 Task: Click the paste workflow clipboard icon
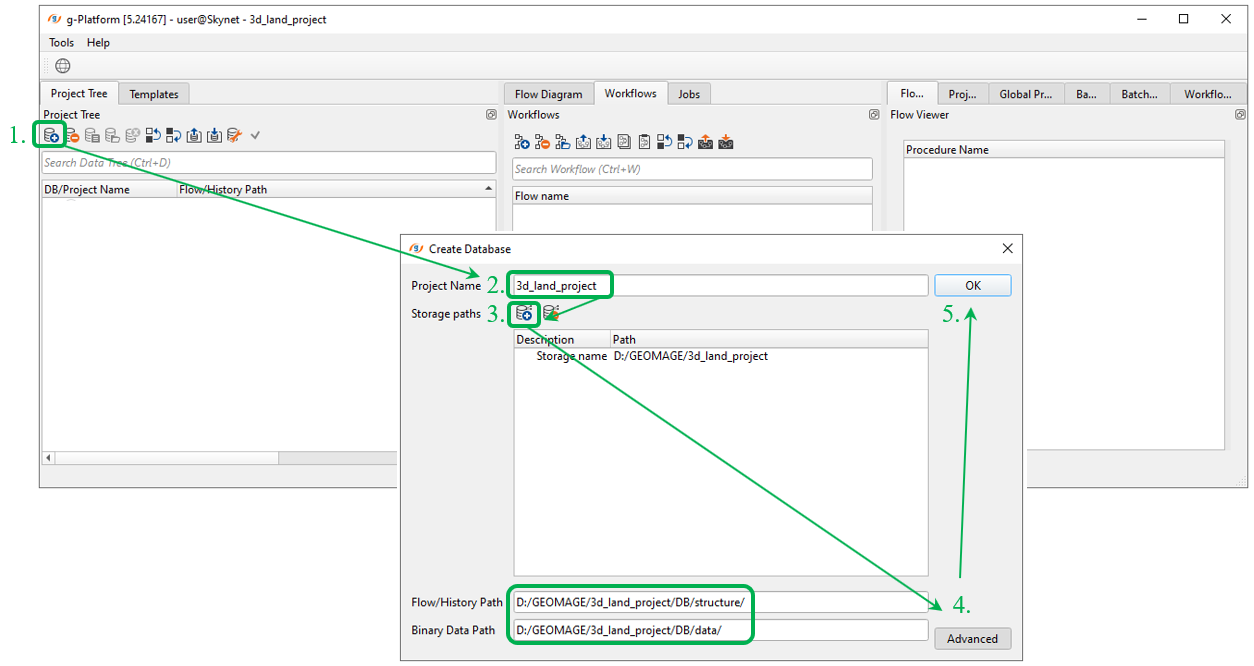[x=644, y=142]
